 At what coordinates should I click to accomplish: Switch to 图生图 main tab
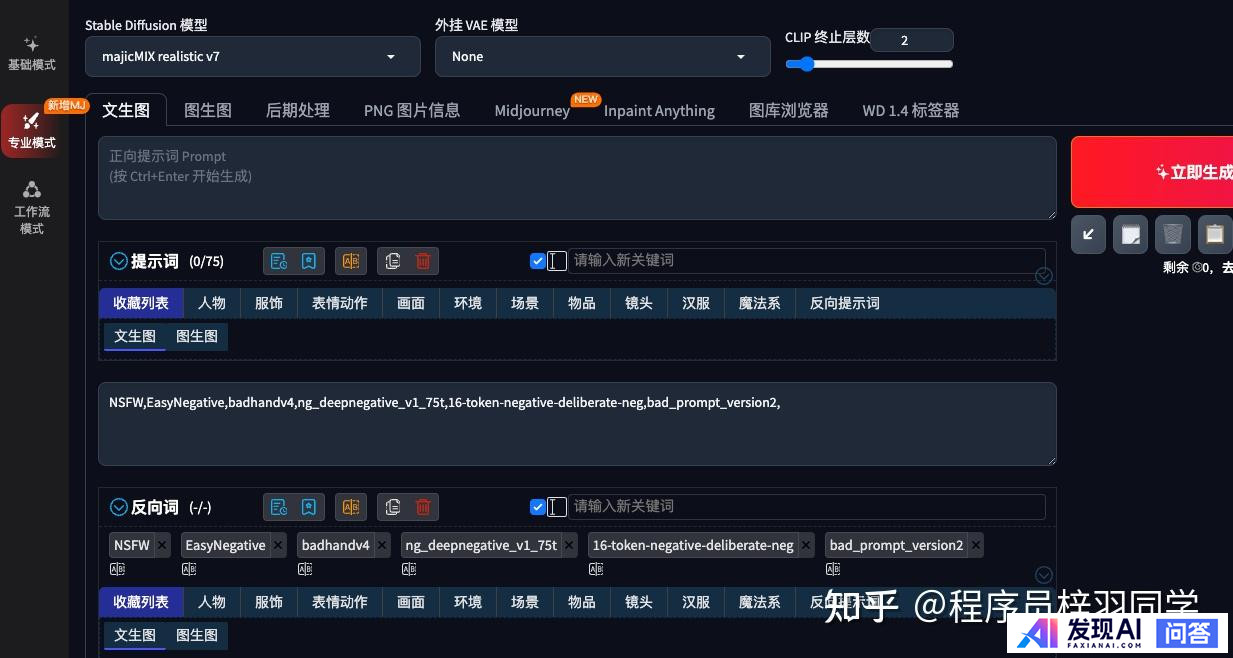click(x=208, y=110)
